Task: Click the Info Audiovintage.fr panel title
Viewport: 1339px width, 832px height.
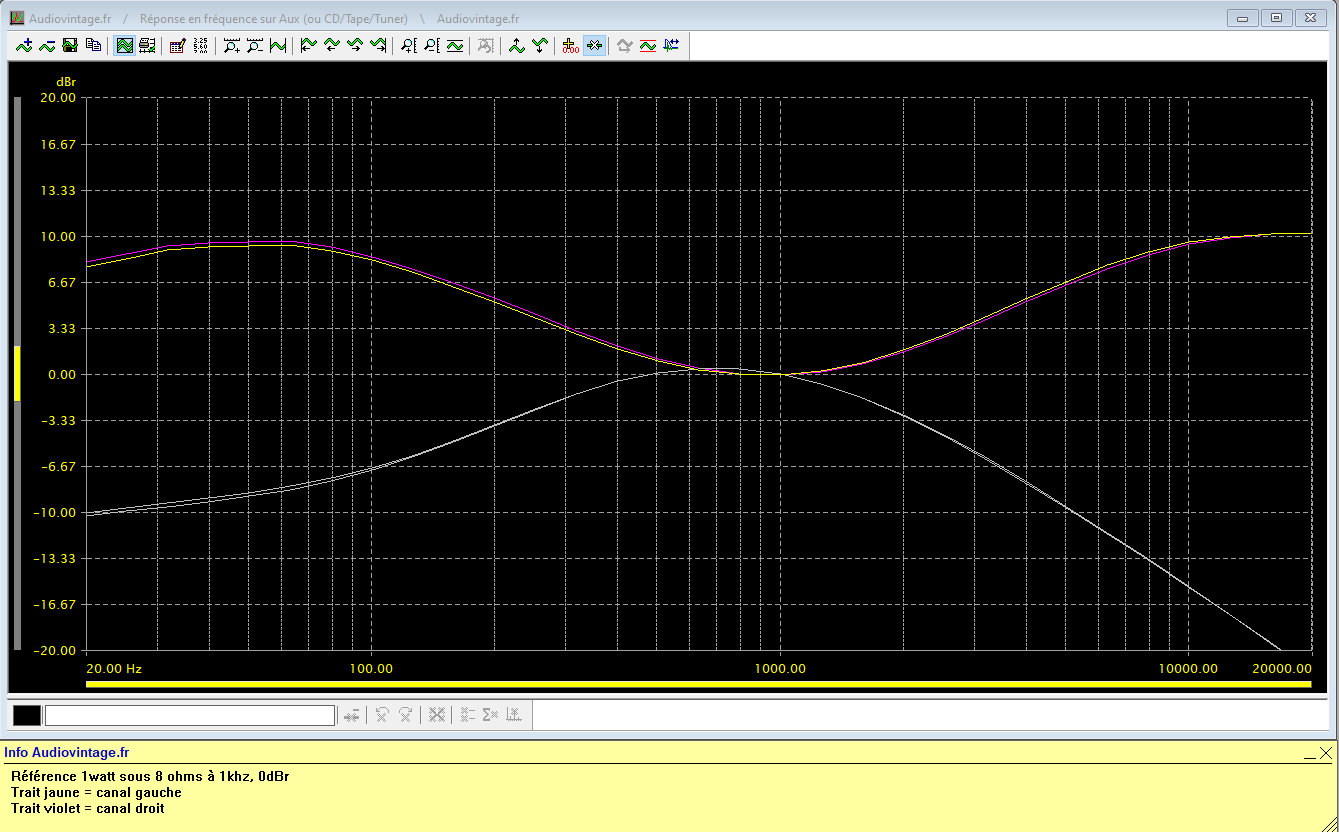Action: 67,753
